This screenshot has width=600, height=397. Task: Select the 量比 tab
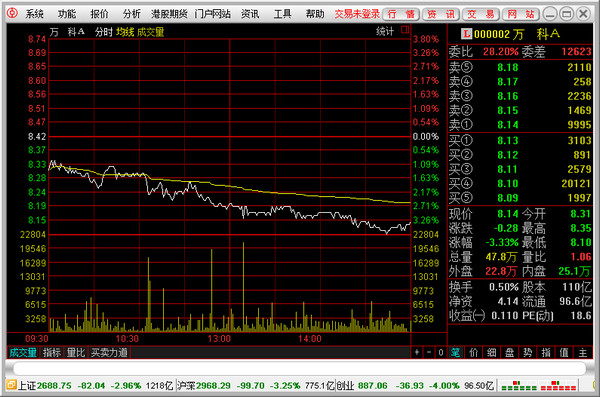pyautogui.click(x=76, y=353)
